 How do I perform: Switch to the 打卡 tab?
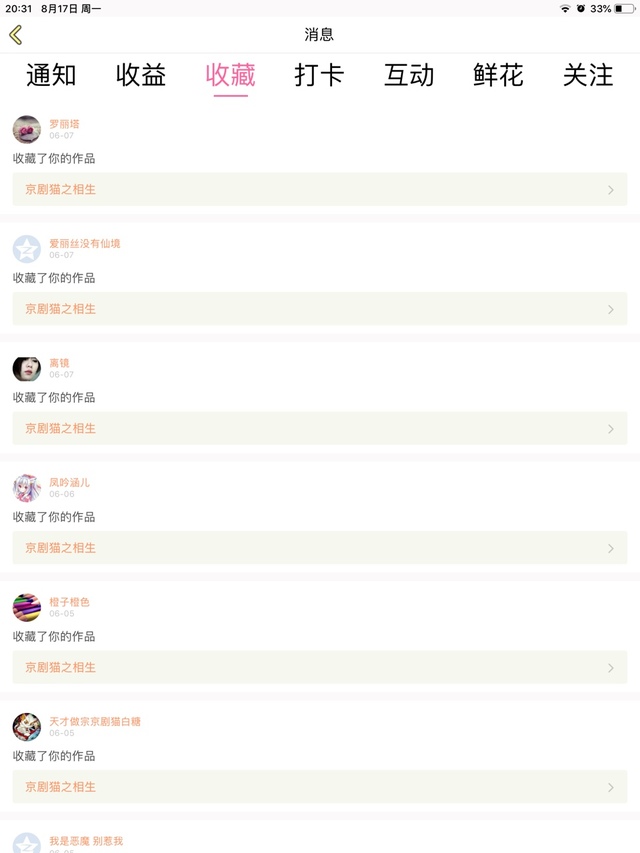click(x=319, y=75)
